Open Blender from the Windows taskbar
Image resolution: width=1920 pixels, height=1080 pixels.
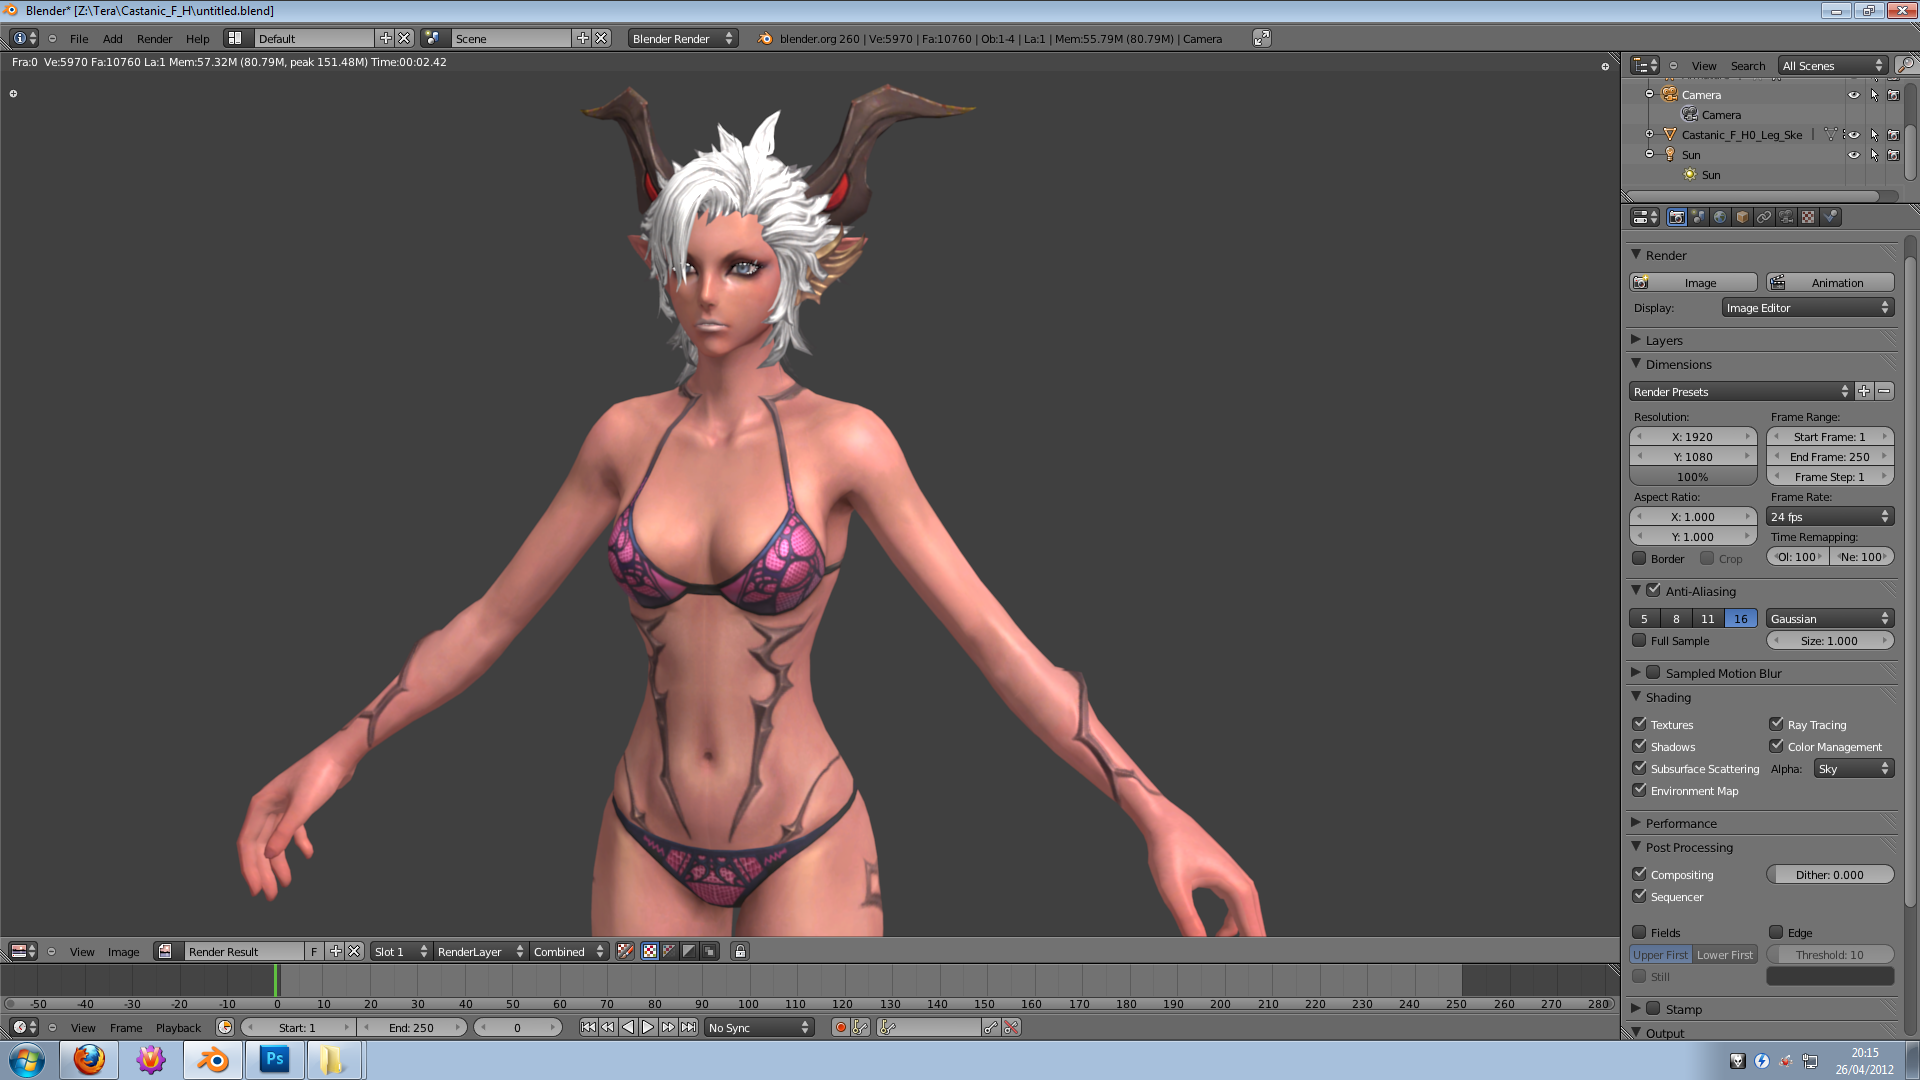click(212, 1060)
